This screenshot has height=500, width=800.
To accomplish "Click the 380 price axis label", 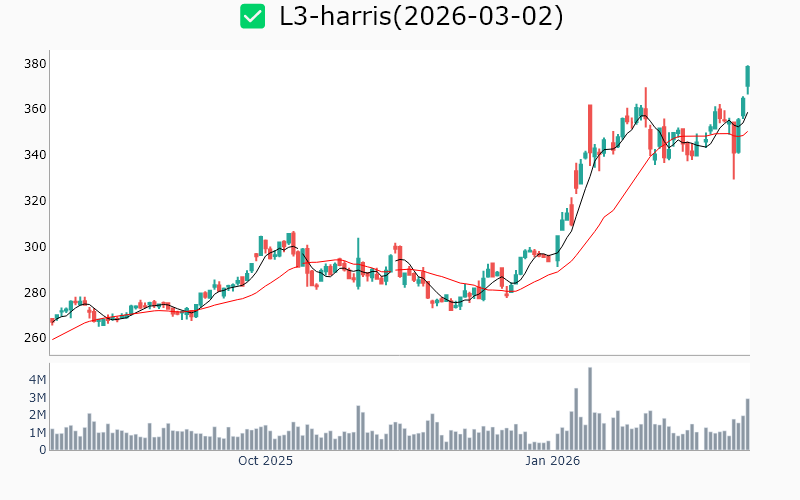I will tap(36, 63).
